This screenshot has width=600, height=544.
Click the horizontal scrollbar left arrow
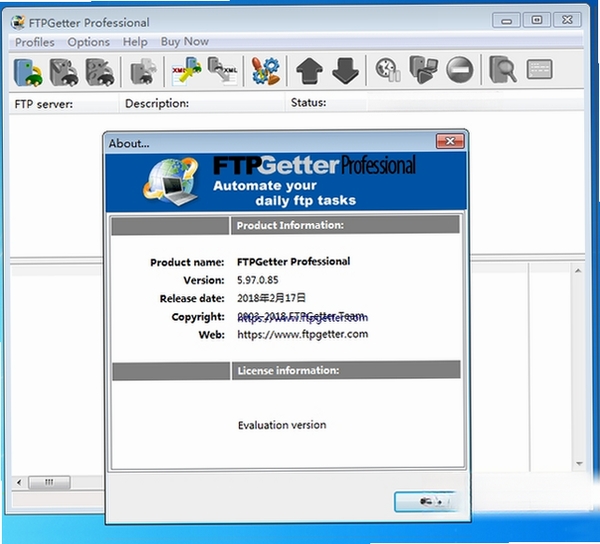(19, 482)
